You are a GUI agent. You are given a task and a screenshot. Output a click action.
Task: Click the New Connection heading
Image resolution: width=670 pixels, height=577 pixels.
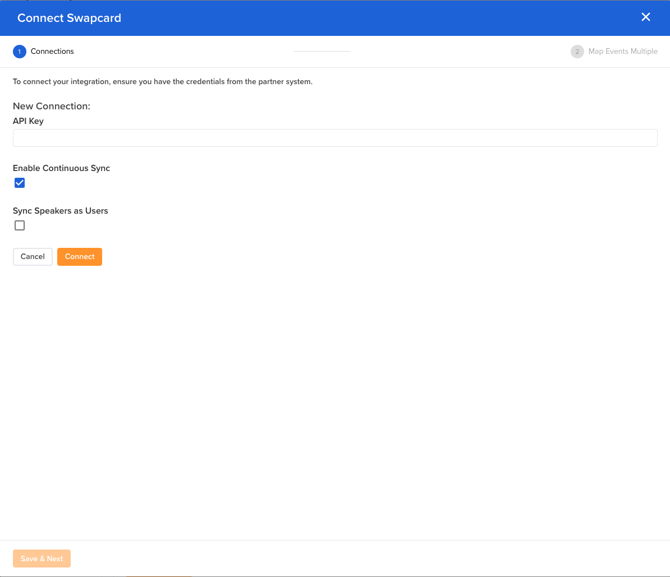(52, 106)
